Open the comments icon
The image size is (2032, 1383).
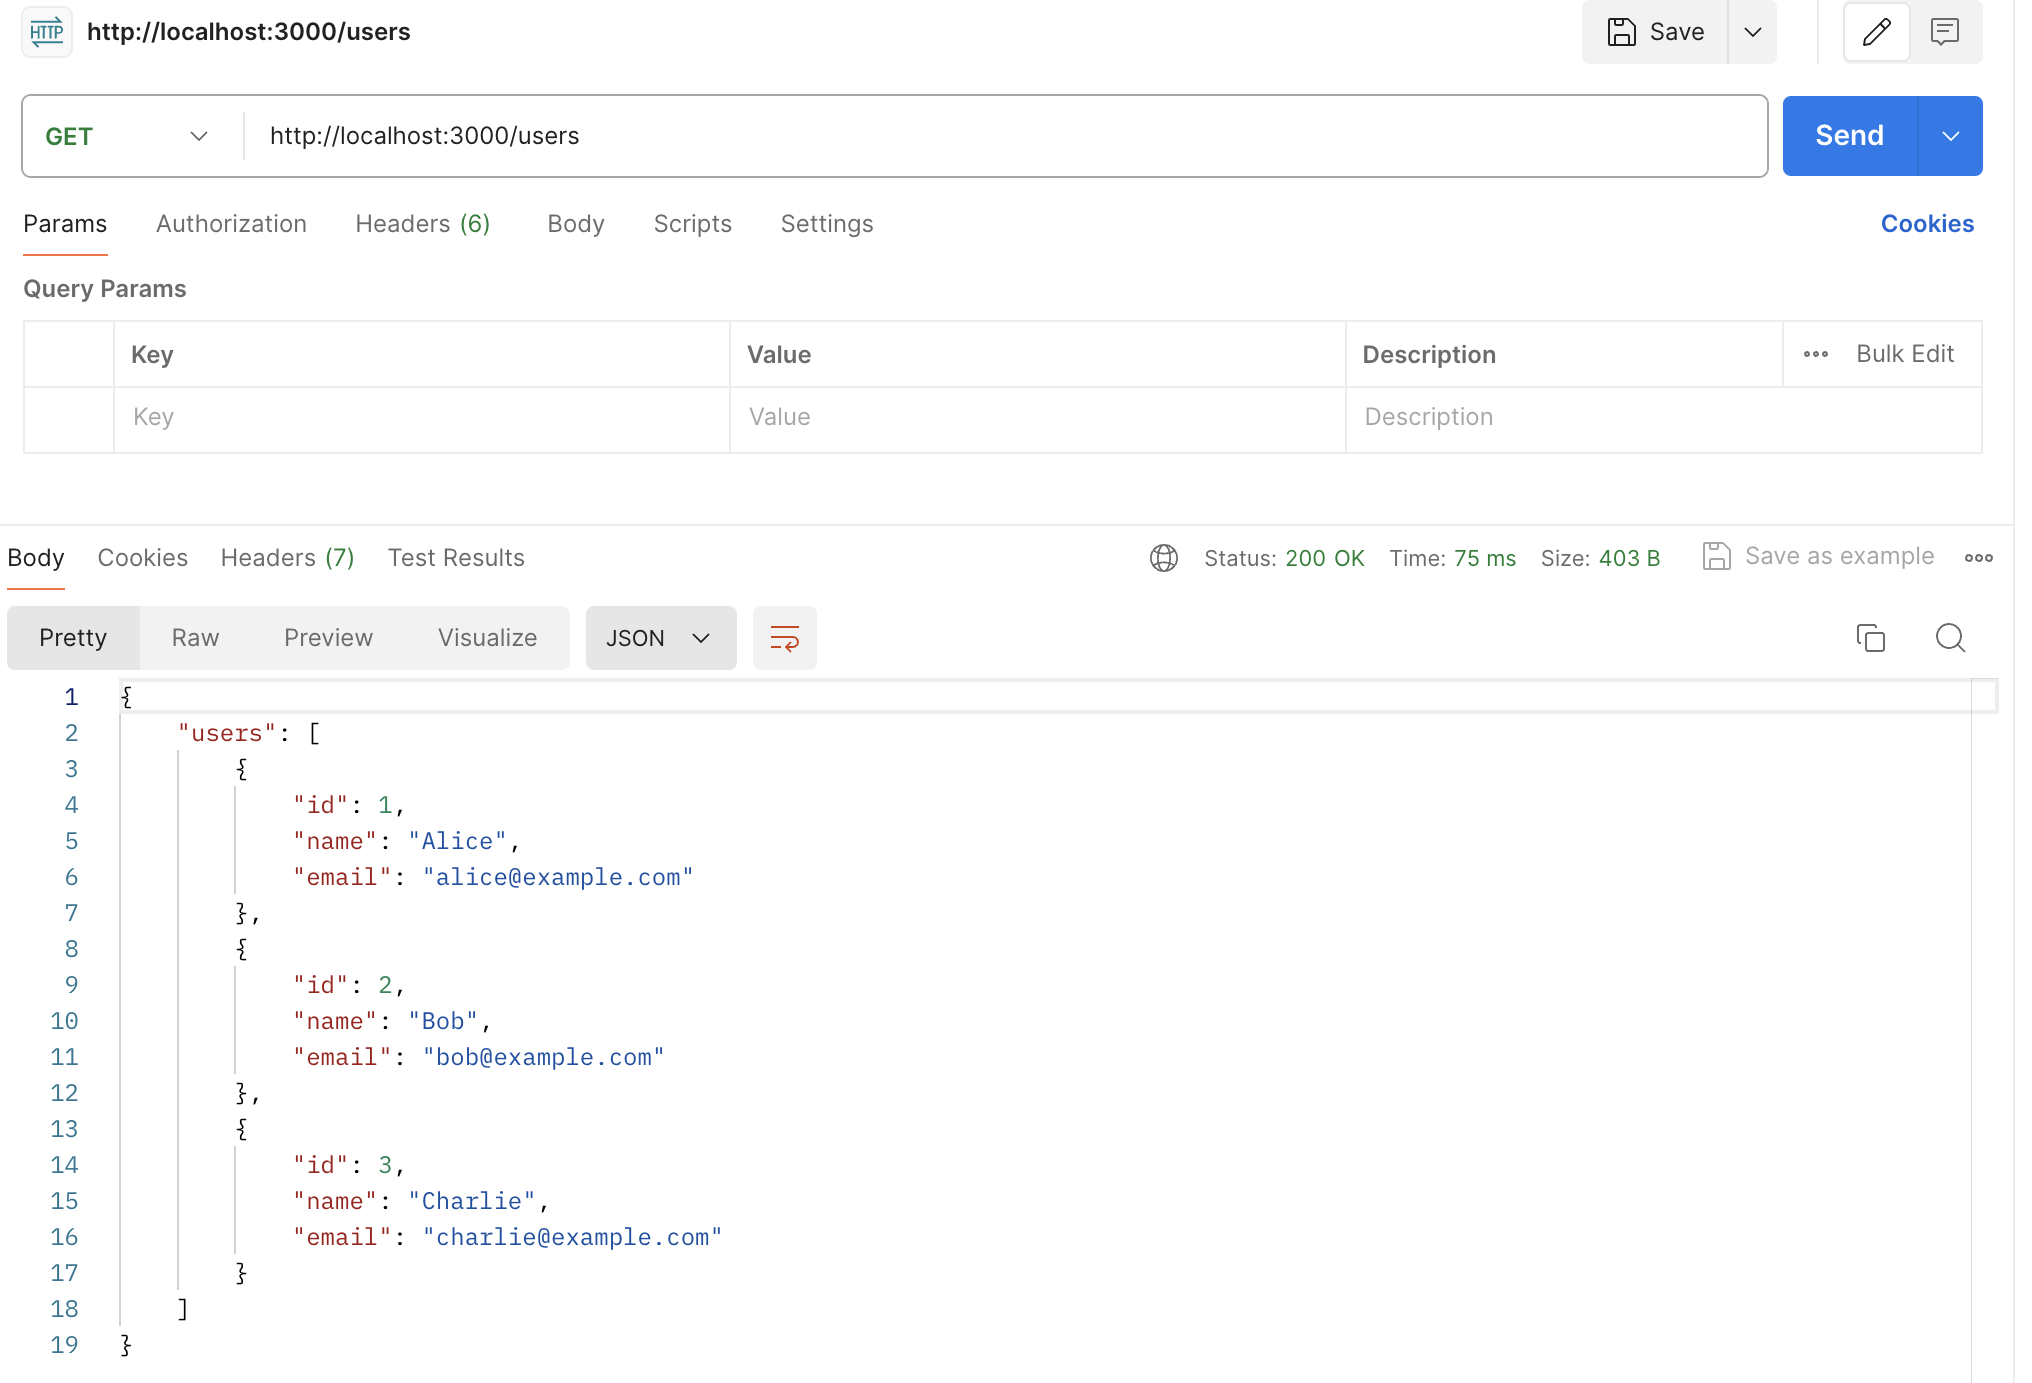click(1944, 32)
